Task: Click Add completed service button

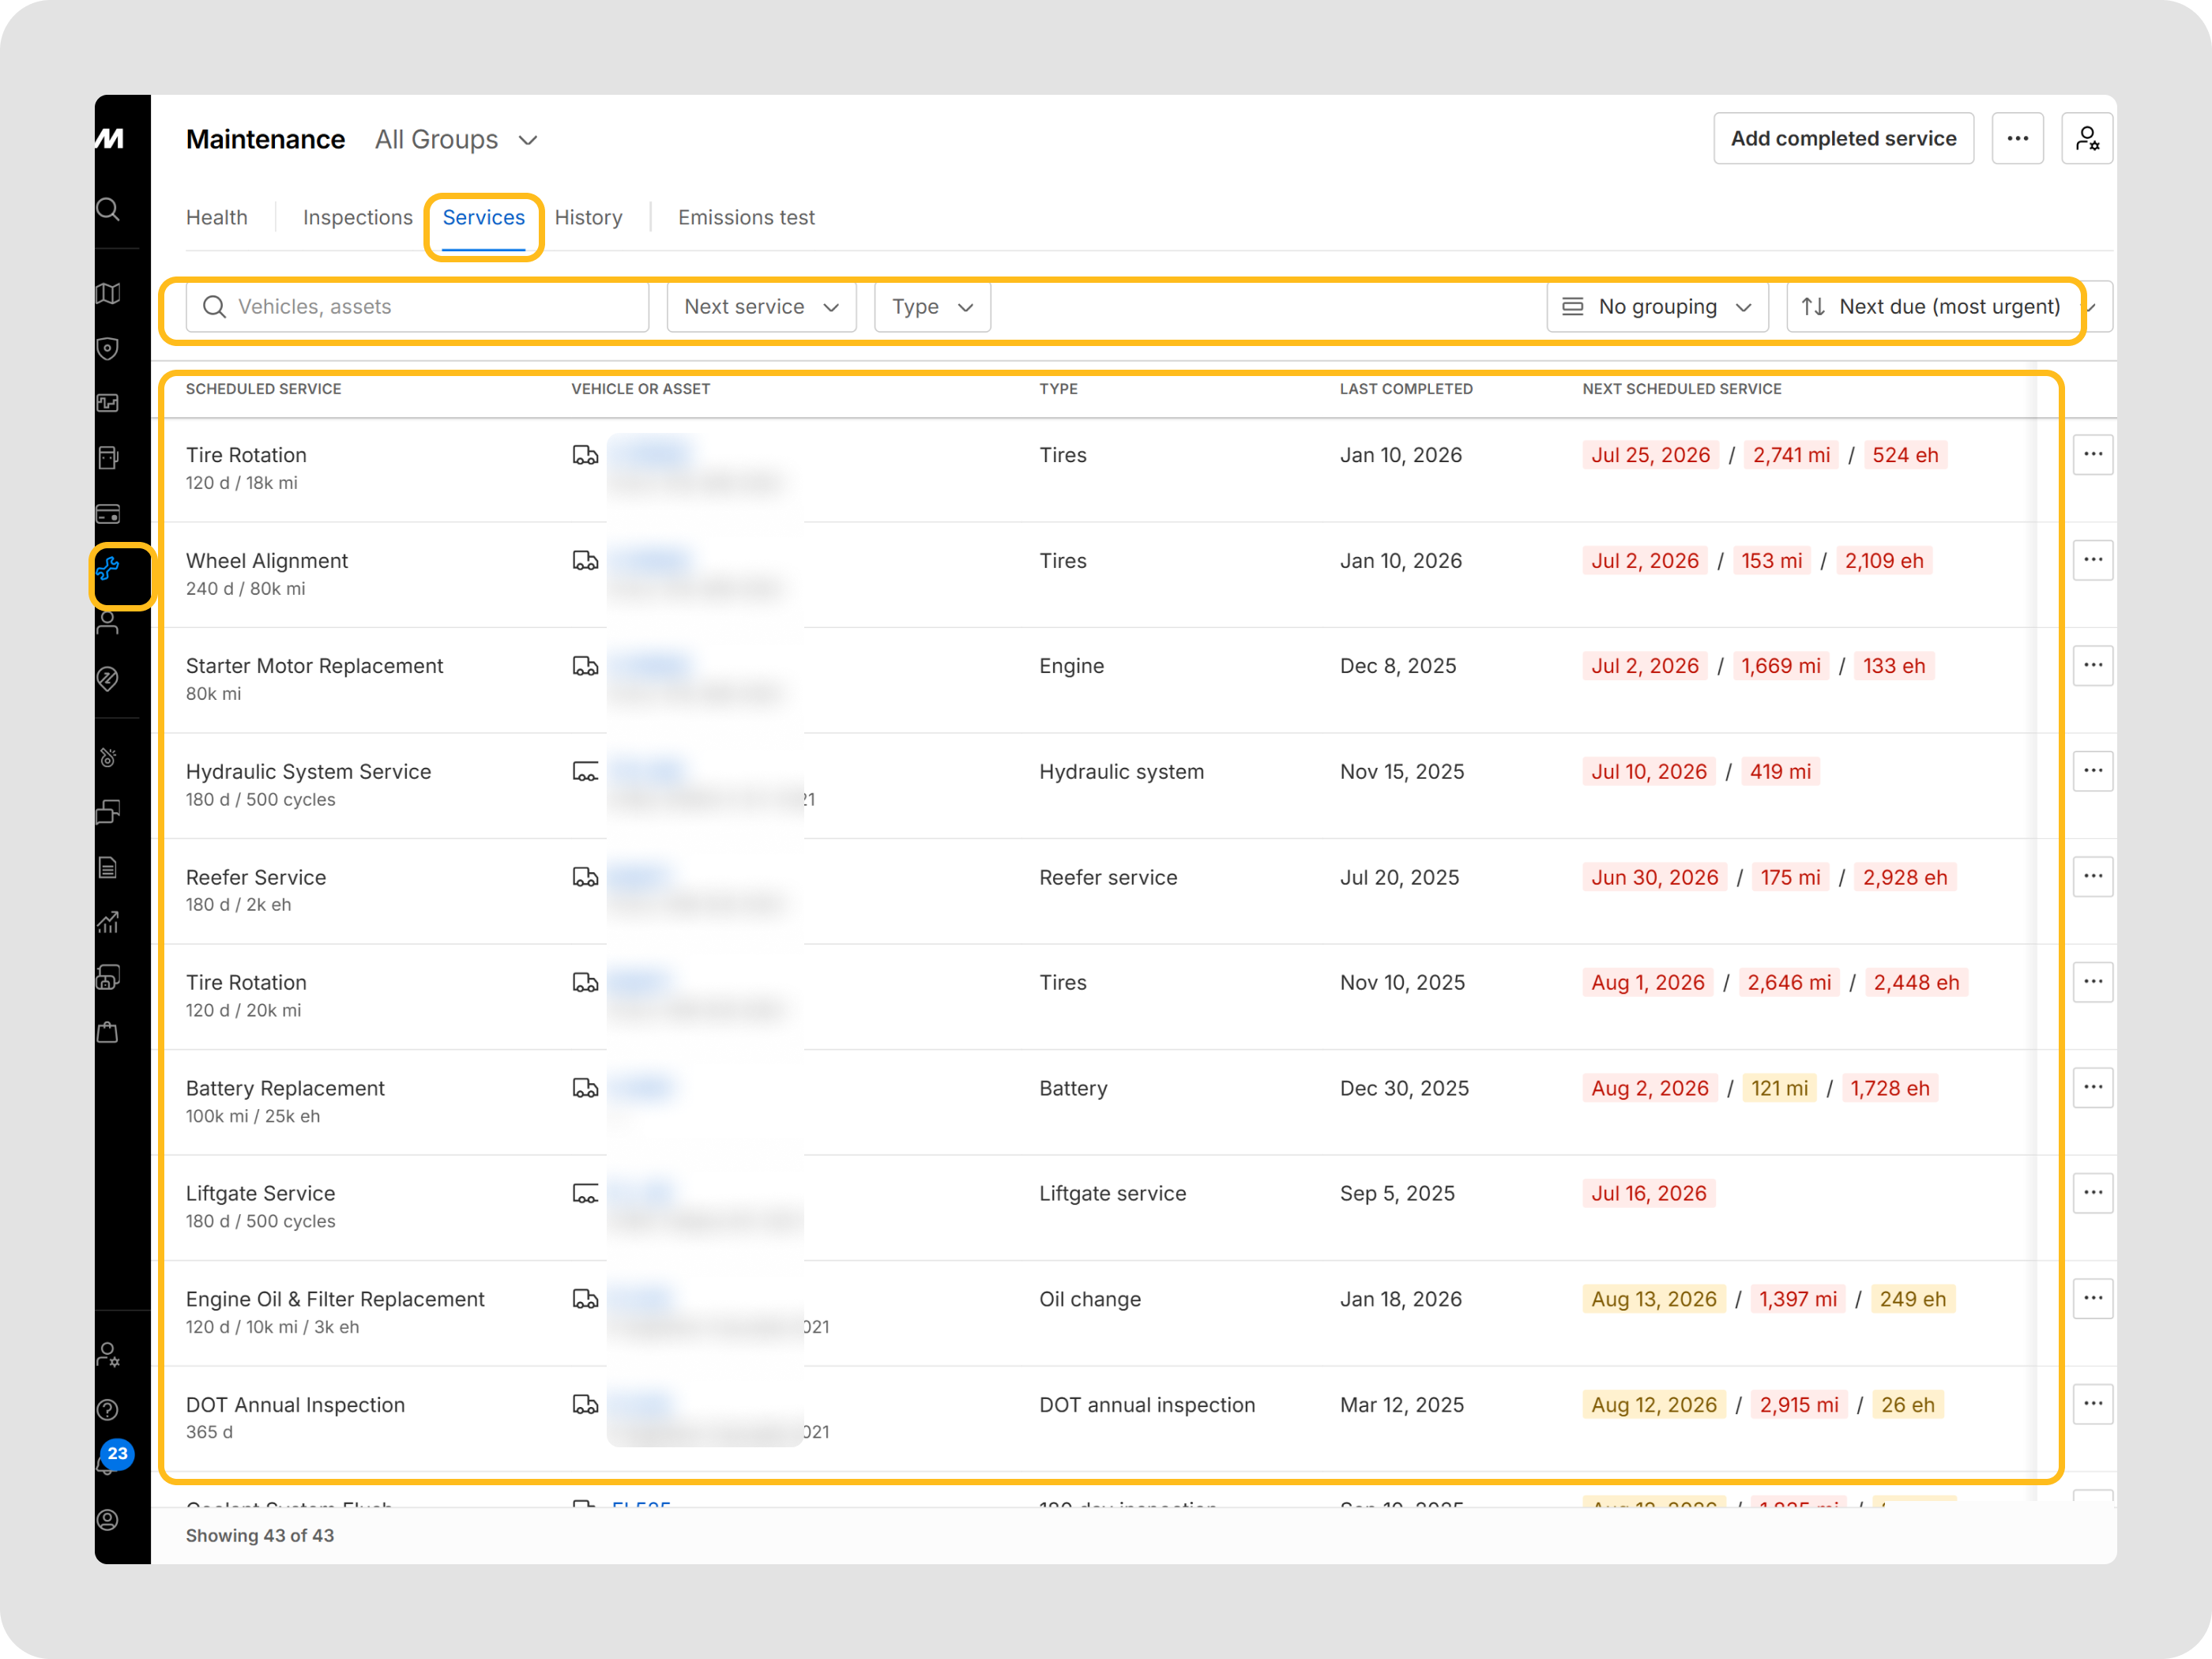Action: point(1843,138)
